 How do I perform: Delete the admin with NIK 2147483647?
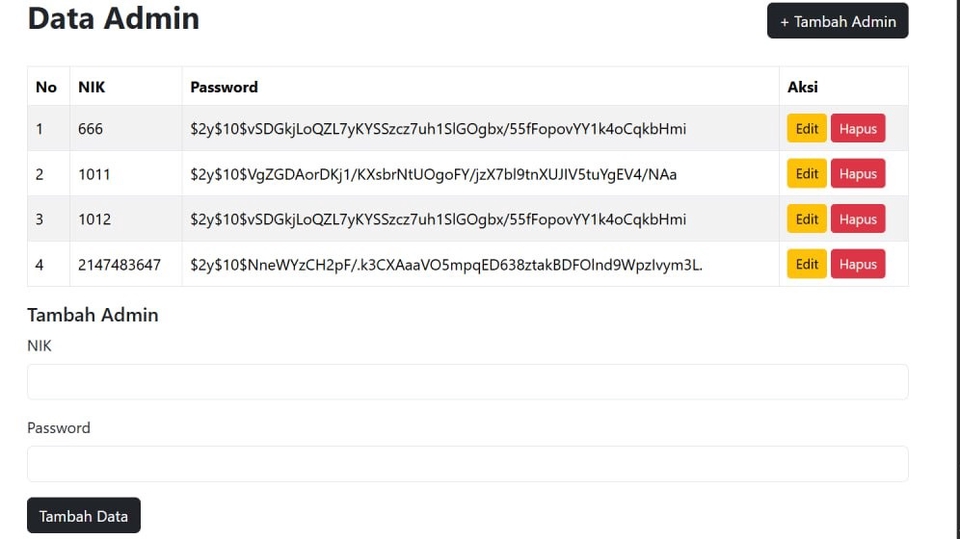[858, 264]
